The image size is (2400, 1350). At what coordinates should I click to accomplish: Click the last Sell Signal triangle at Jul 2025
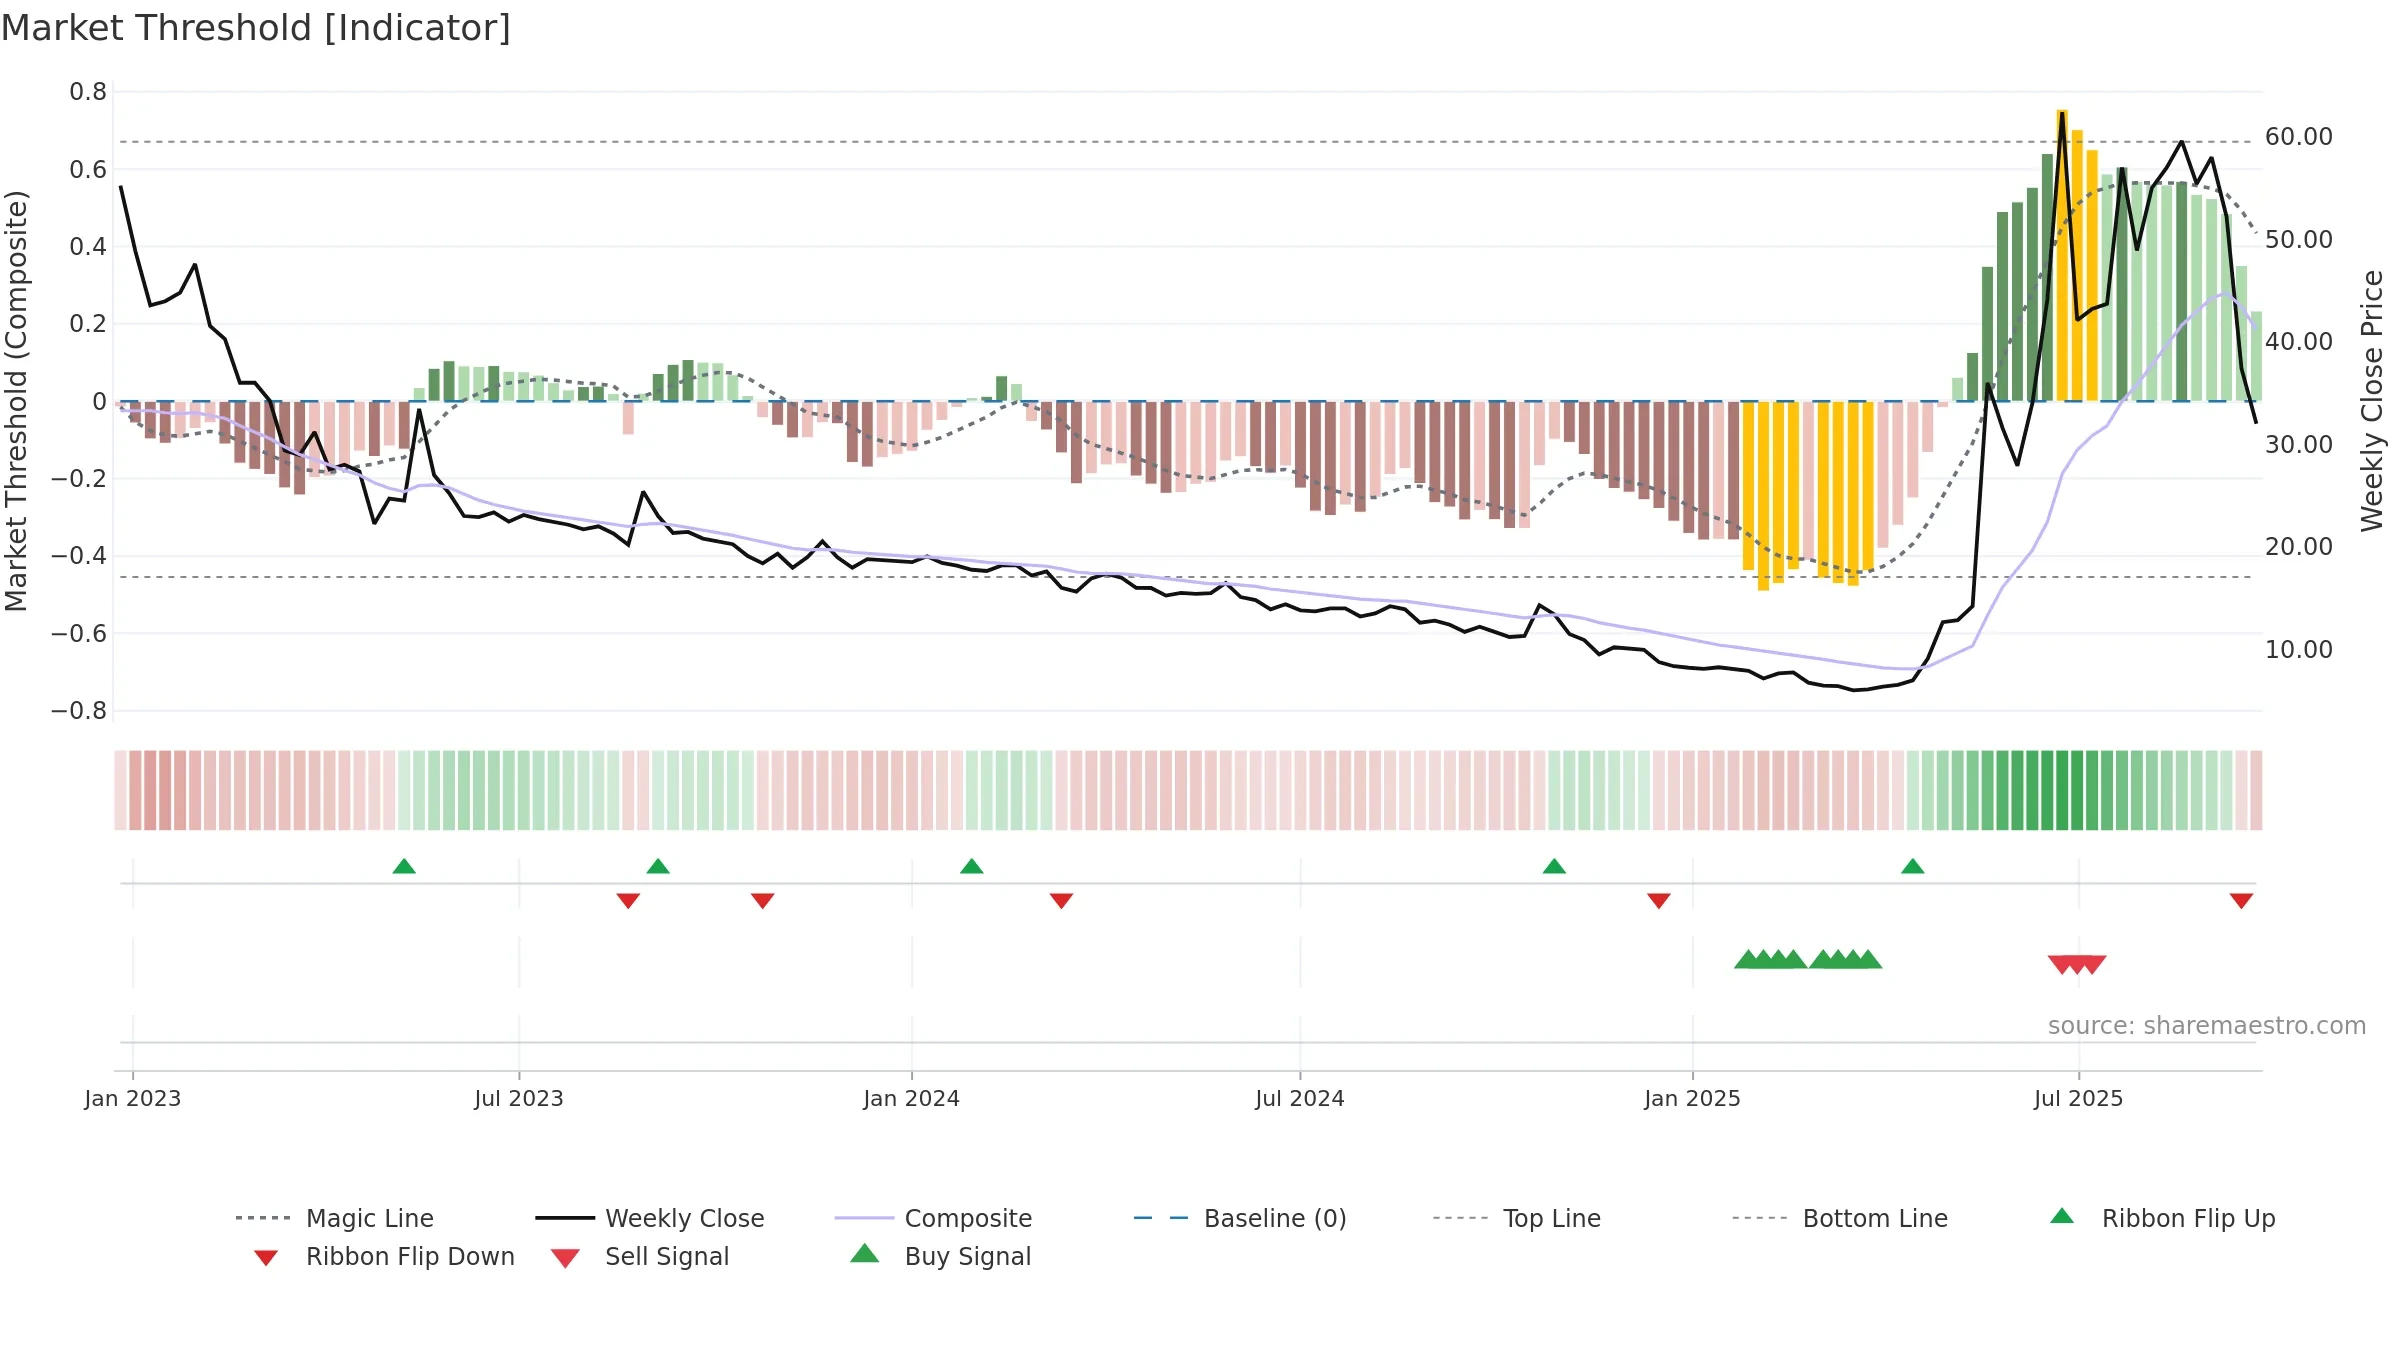point(2093,965)
